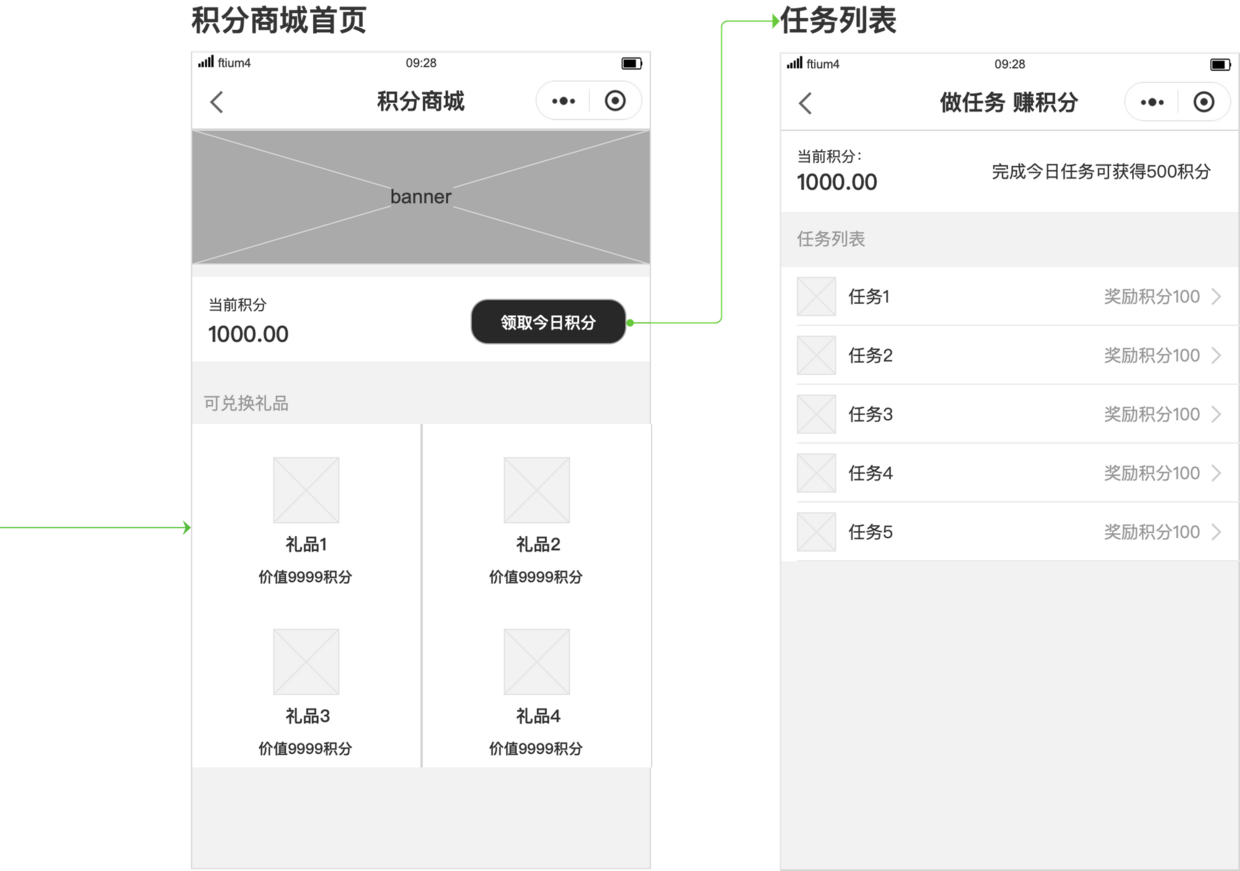
Task: Tap the circular close-target icon in 做任务 赚积分 header
Action: pos(1205,102)
